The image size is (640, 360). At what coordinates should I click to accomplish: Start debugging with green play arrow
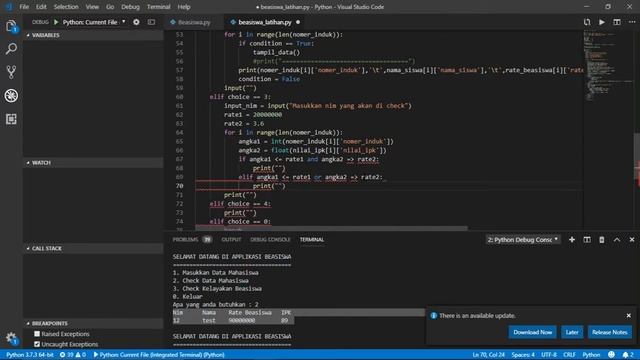[56, 22]
